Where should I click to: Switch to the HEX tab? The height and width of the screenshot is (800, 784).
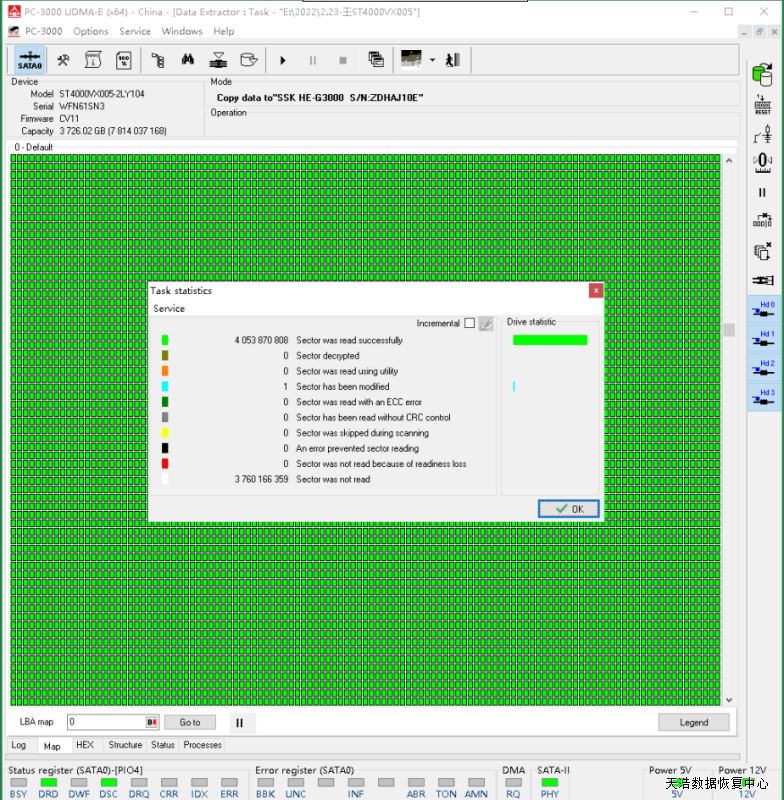pyautogui.click(x=85, y=745)
